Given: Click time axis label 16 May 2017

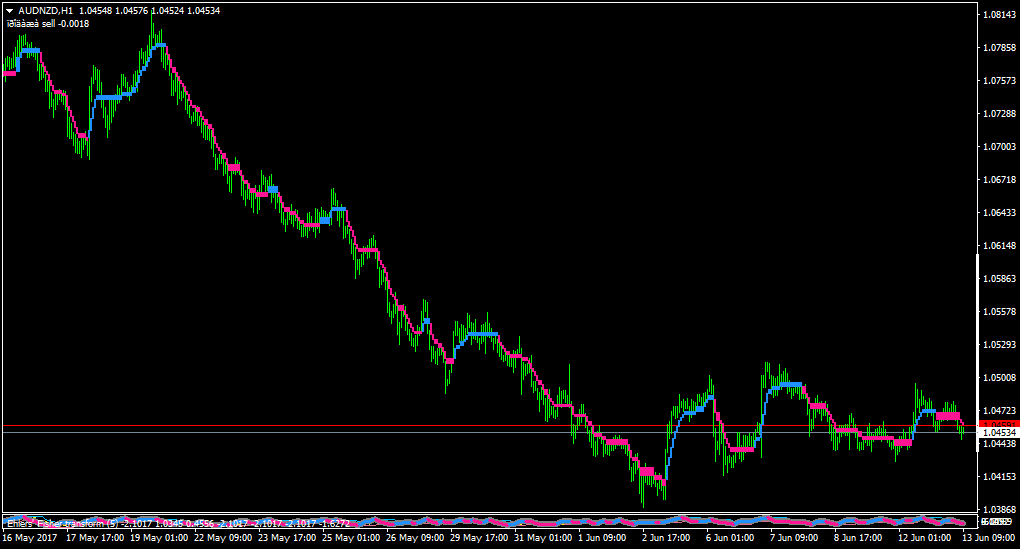Looking at the screenshot, I should pos(30,538).
